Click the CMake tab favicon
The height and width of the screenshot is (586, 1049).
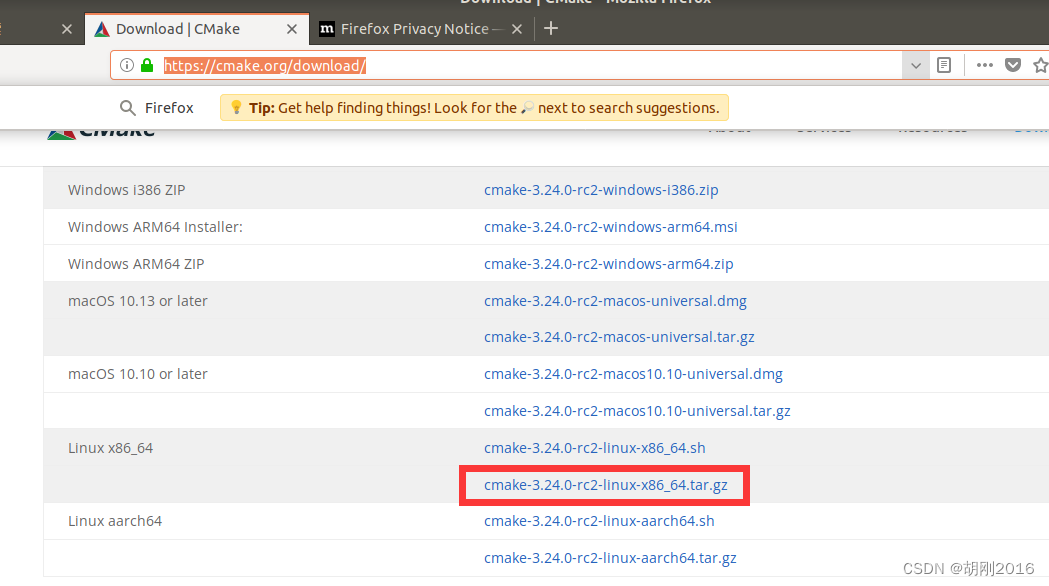(x=102, y=29)
